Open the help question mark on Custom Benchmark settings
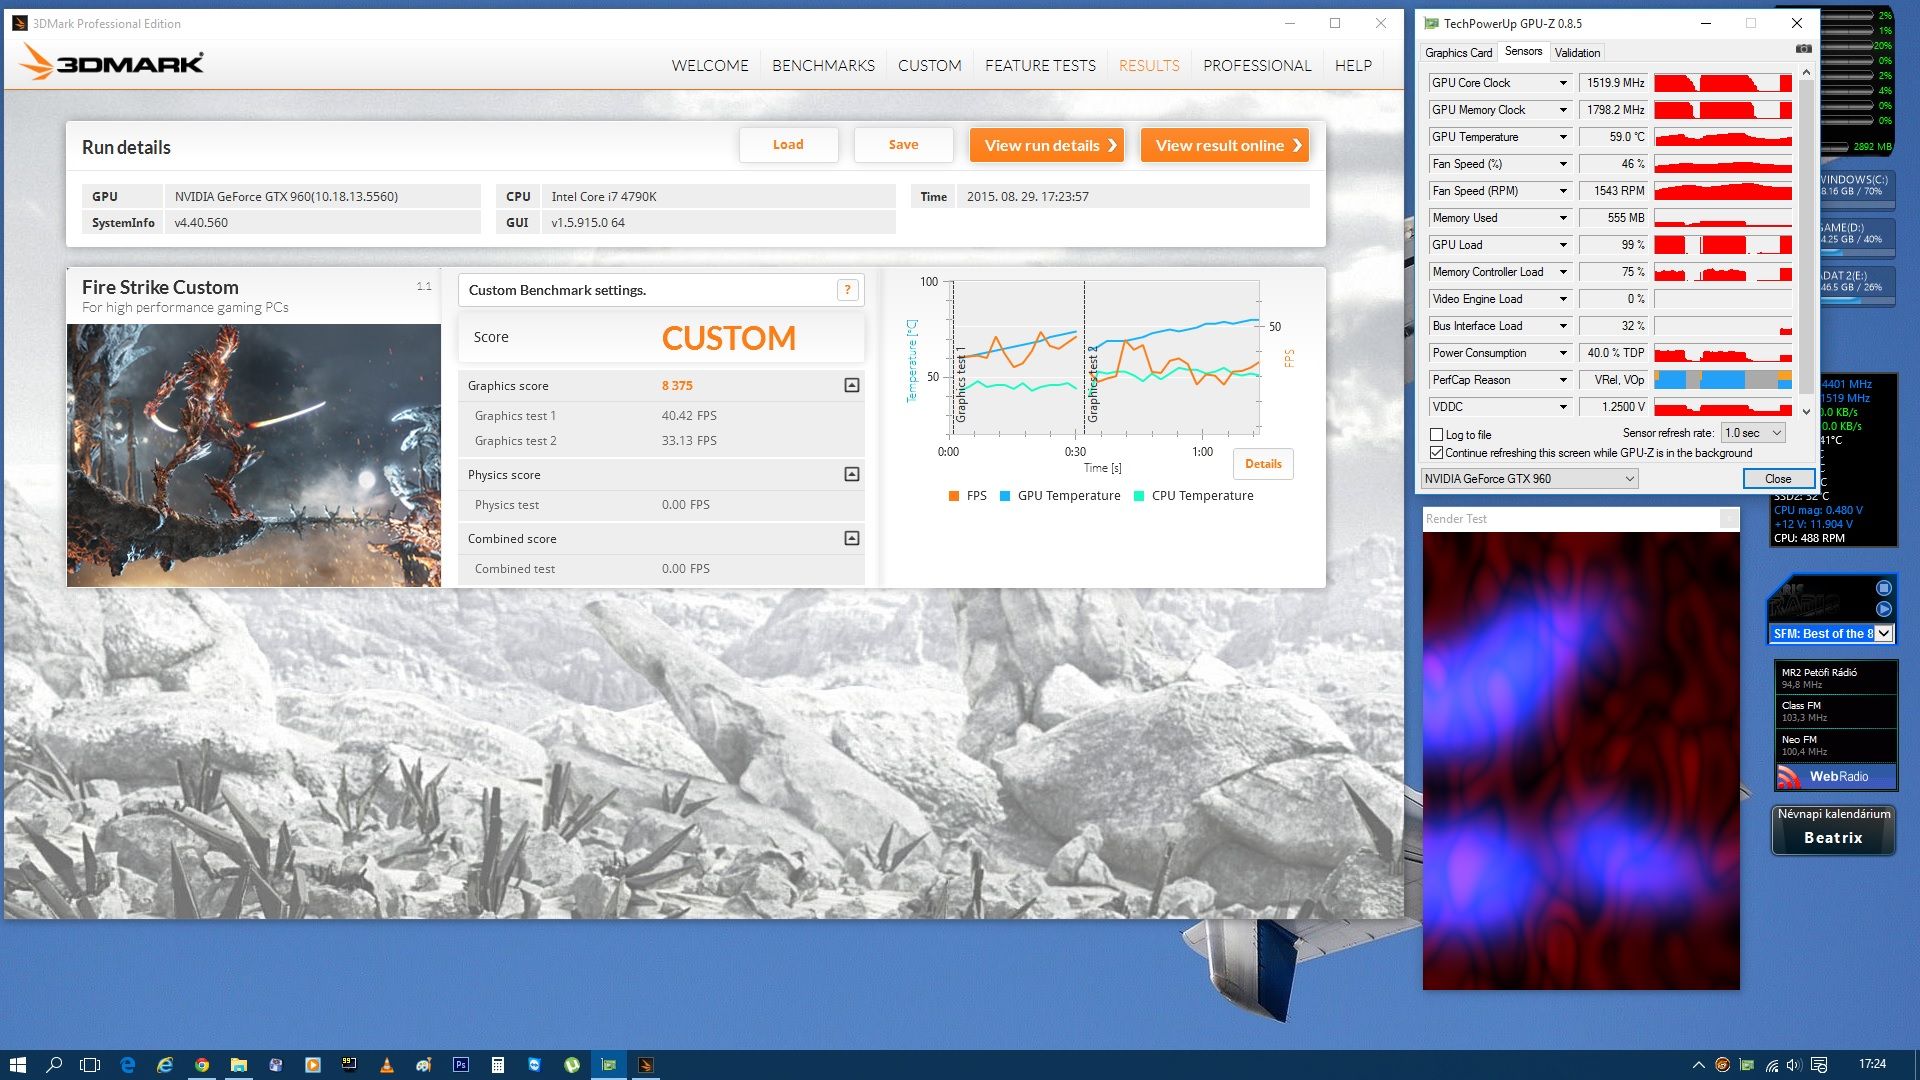 (x=847, y=290)
